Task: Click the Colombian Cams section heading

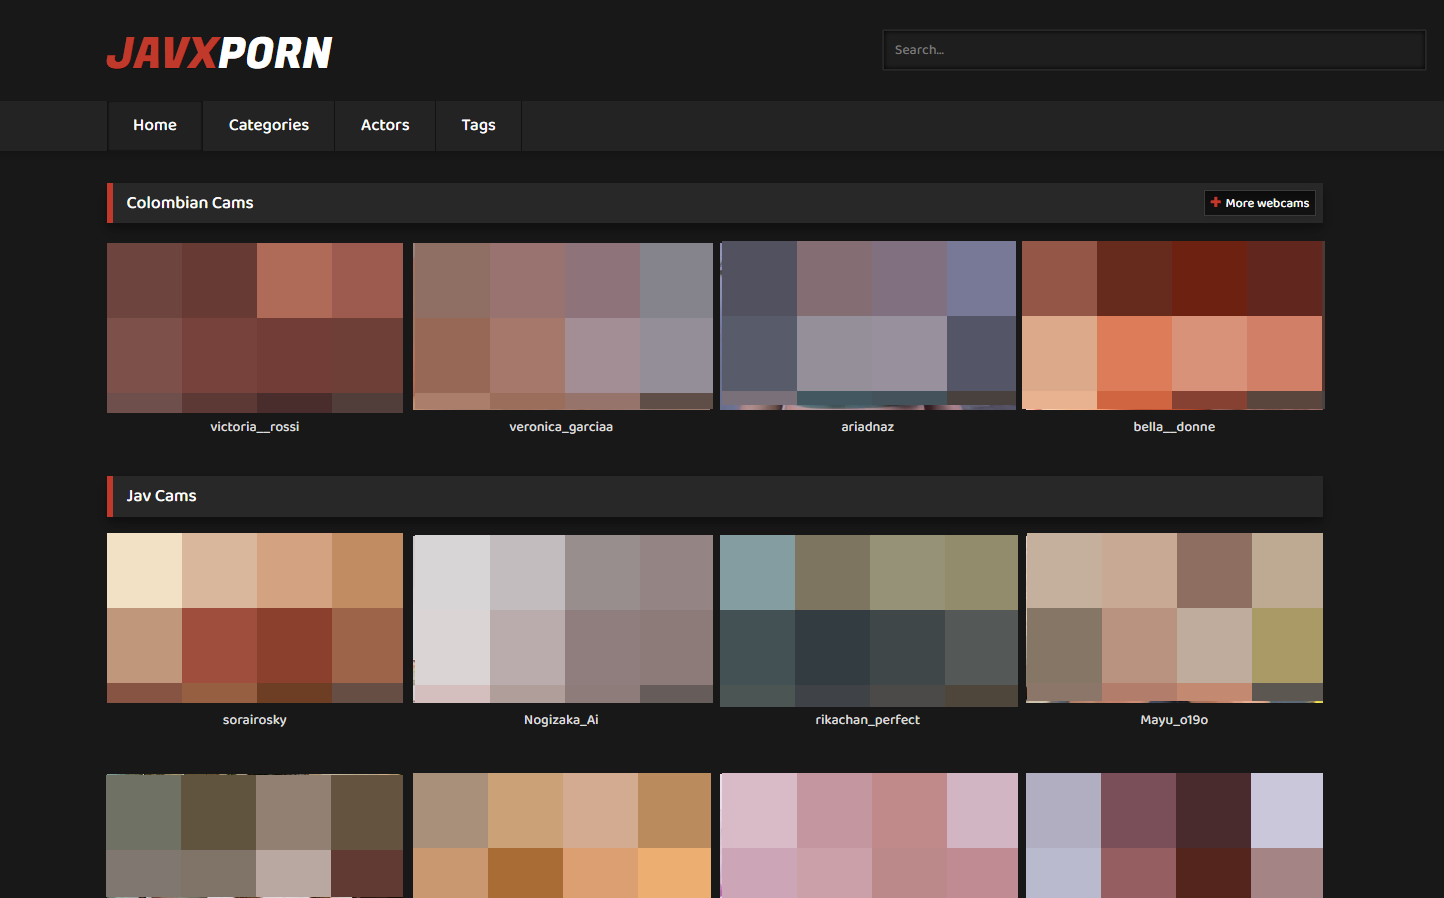Action: click(x=190, y=203)
